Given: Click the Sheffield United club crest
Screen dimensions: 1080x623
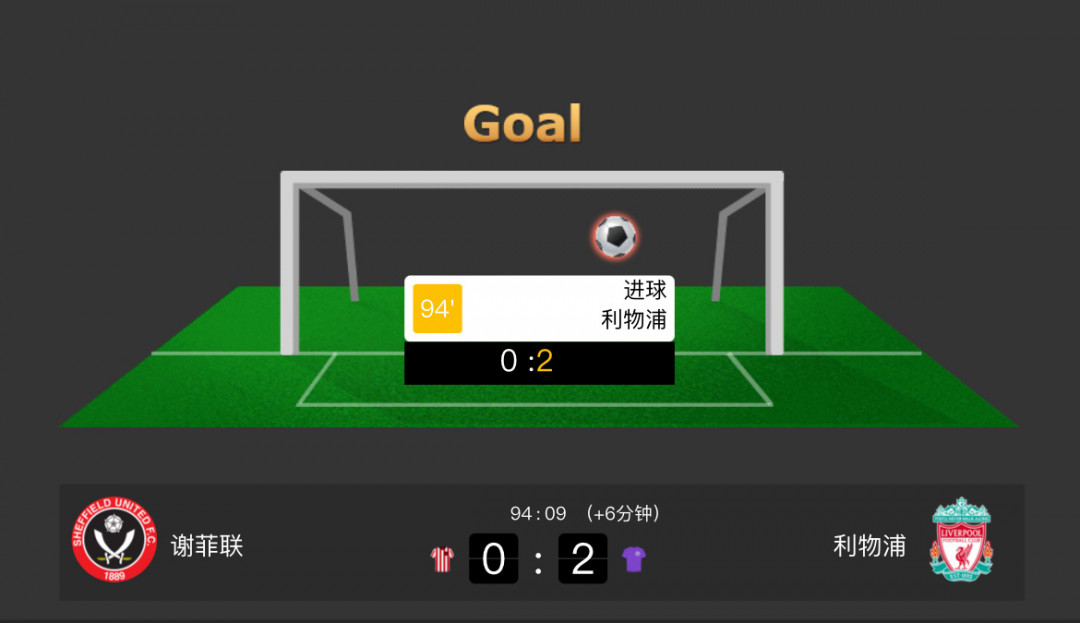Looking at the screenshot, I should coord(114,539).
